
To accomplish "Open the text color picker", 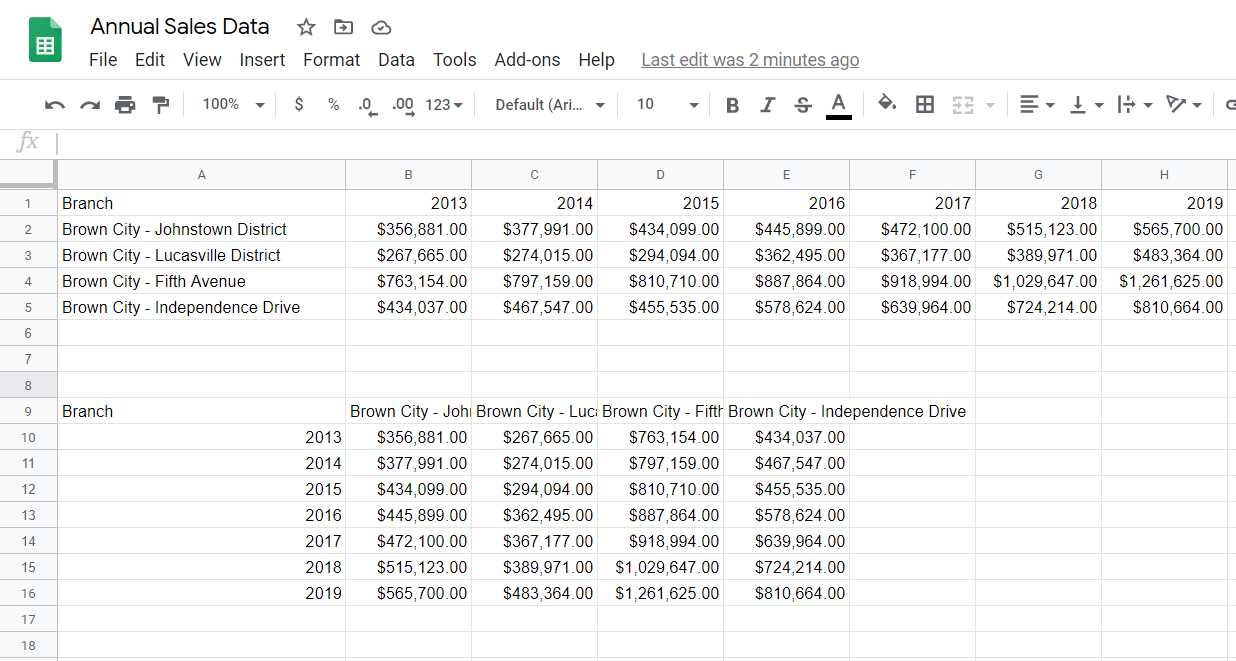I will pyautogui.click(x=839, y=105).
